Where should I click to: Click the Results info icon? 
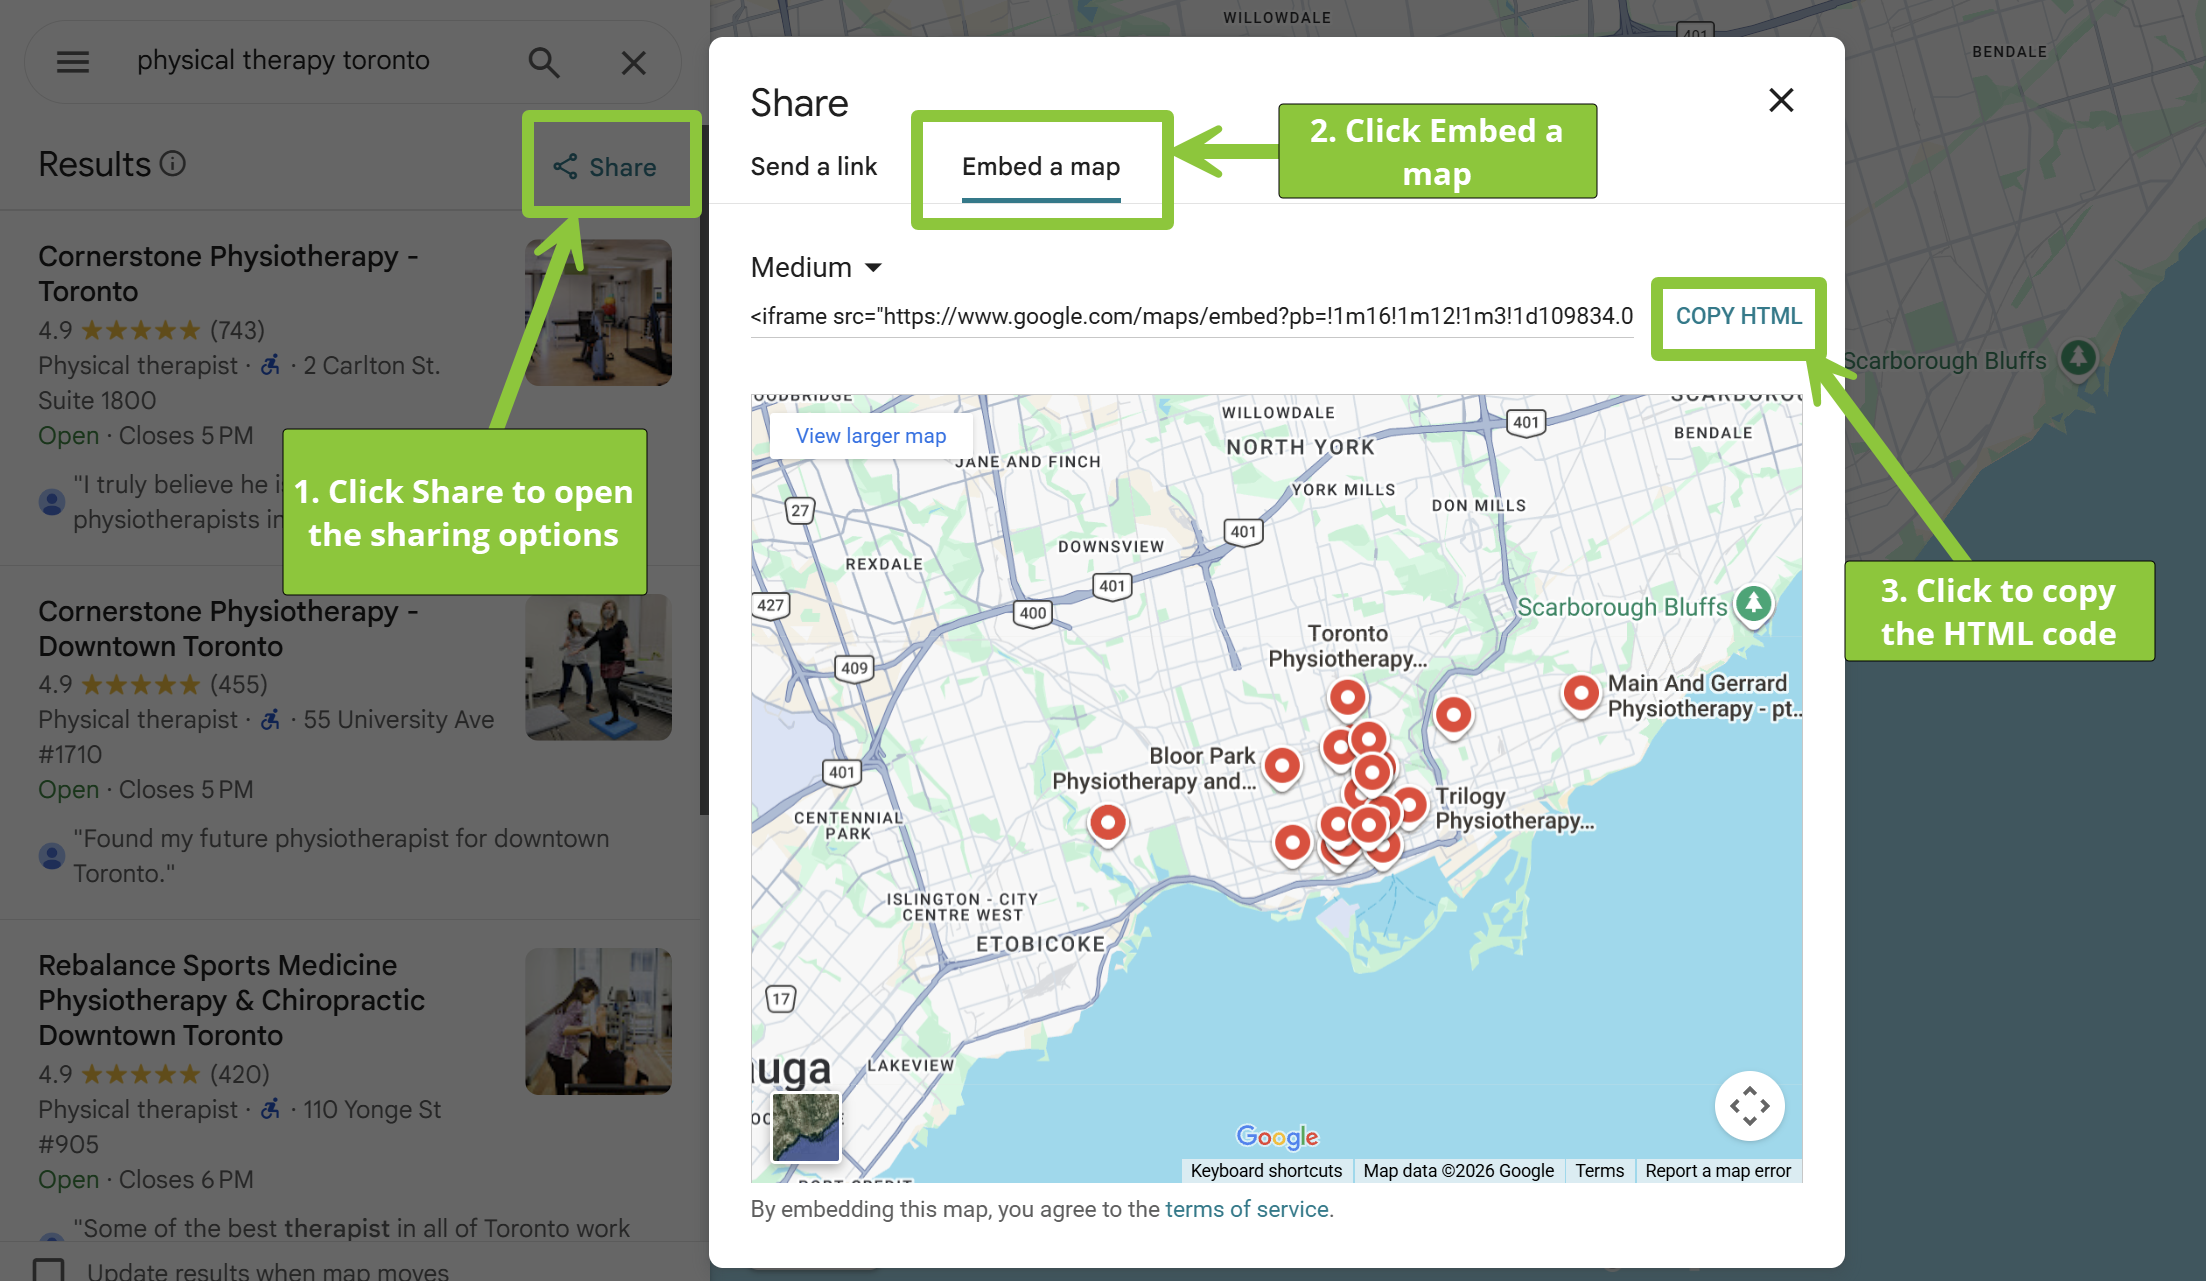tap(173, 163)
